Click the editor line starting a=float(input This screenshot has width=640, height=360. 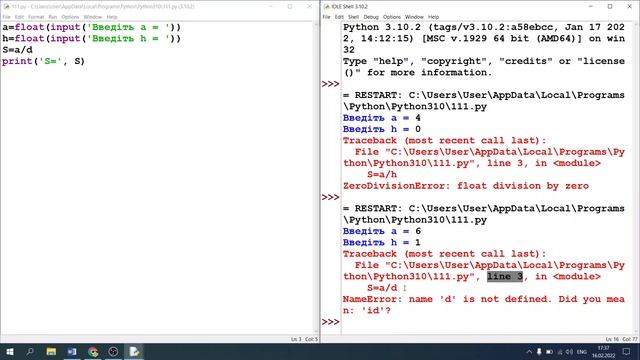pyautogui.click(x=91, y=27)
